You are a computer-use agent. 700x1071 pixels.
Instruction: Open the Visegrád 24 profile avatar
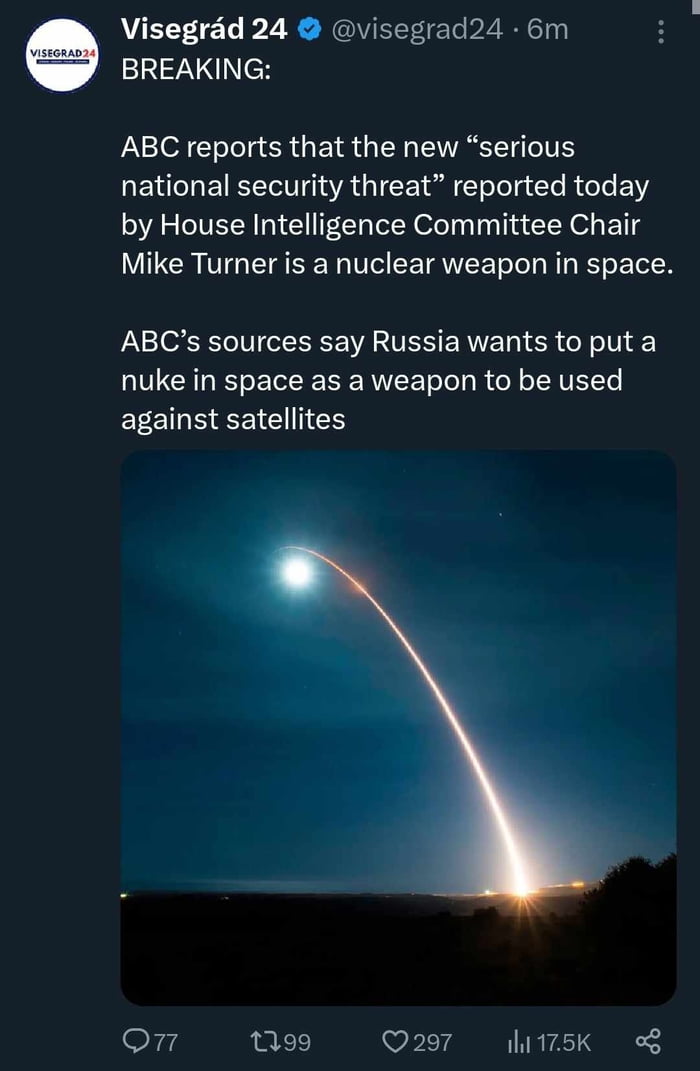[x=63, y=54]
